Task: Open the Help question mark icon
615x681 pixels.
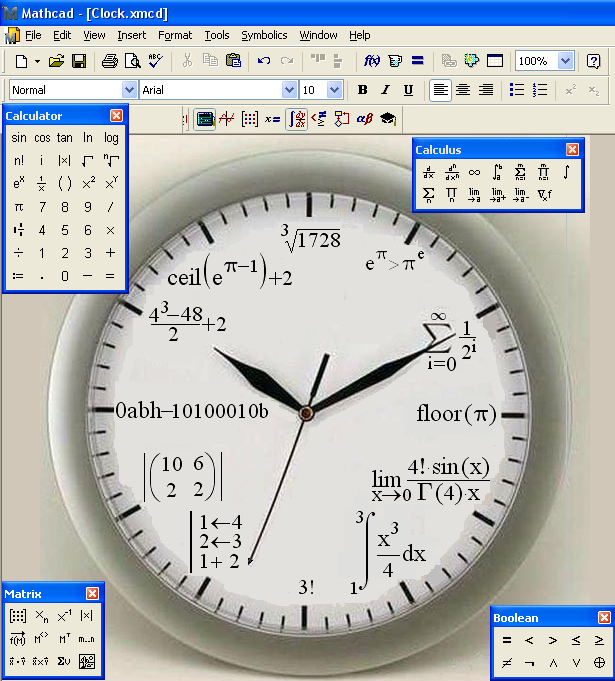Action: [593, 61]
